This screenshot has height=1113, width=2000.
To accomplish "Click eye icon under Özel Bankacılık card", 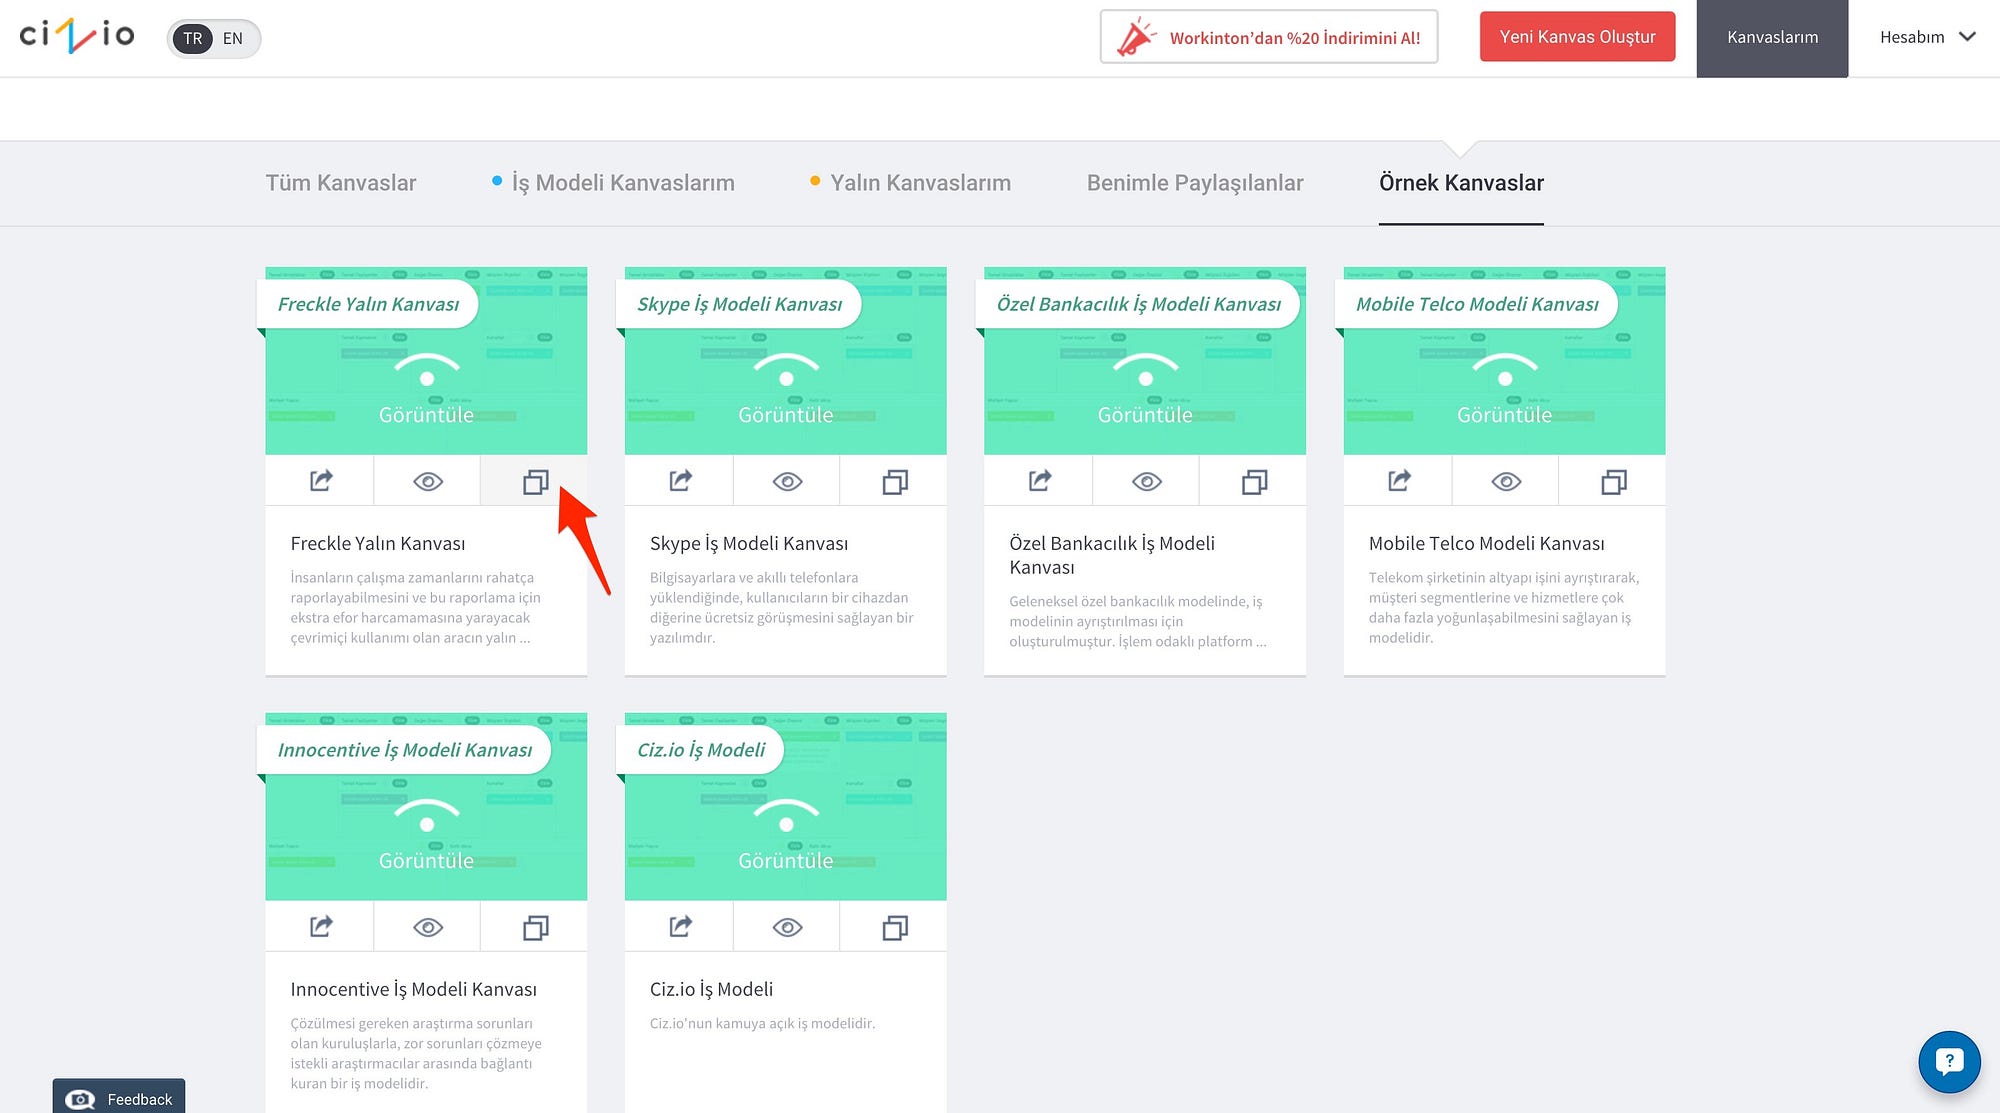I will pos(1146,481).
